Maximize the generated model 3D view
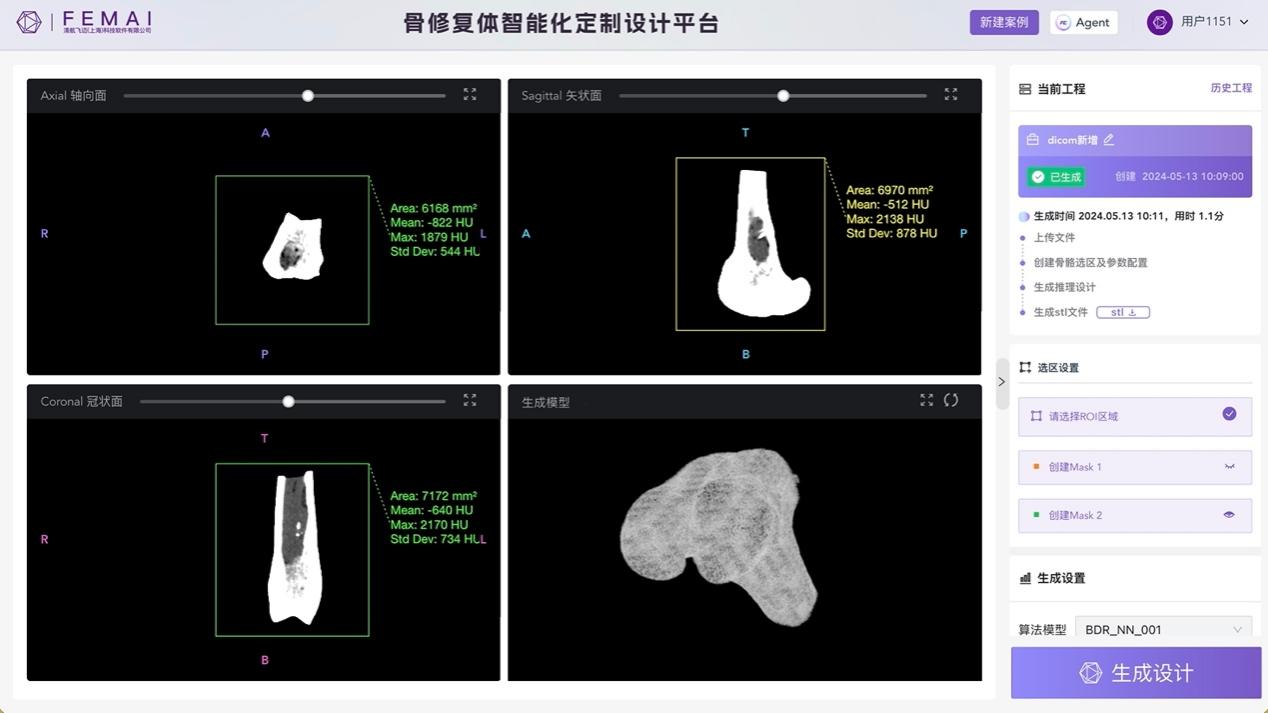The image size is (1268, 713). (927, 400)
